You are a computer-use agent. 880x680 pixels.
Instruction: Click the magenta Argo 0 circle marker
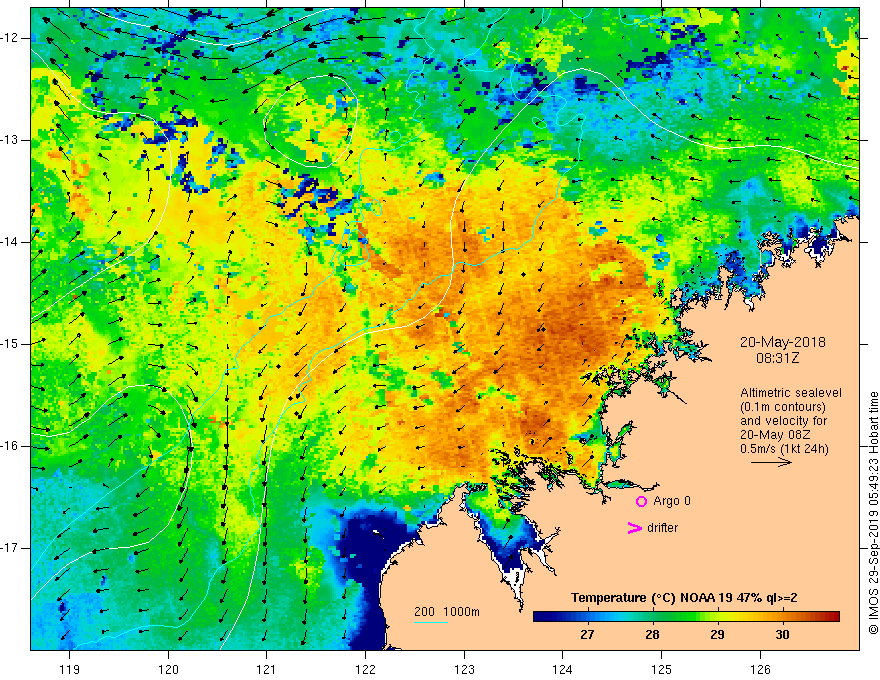pyautogui.click(x=641, y=501)
